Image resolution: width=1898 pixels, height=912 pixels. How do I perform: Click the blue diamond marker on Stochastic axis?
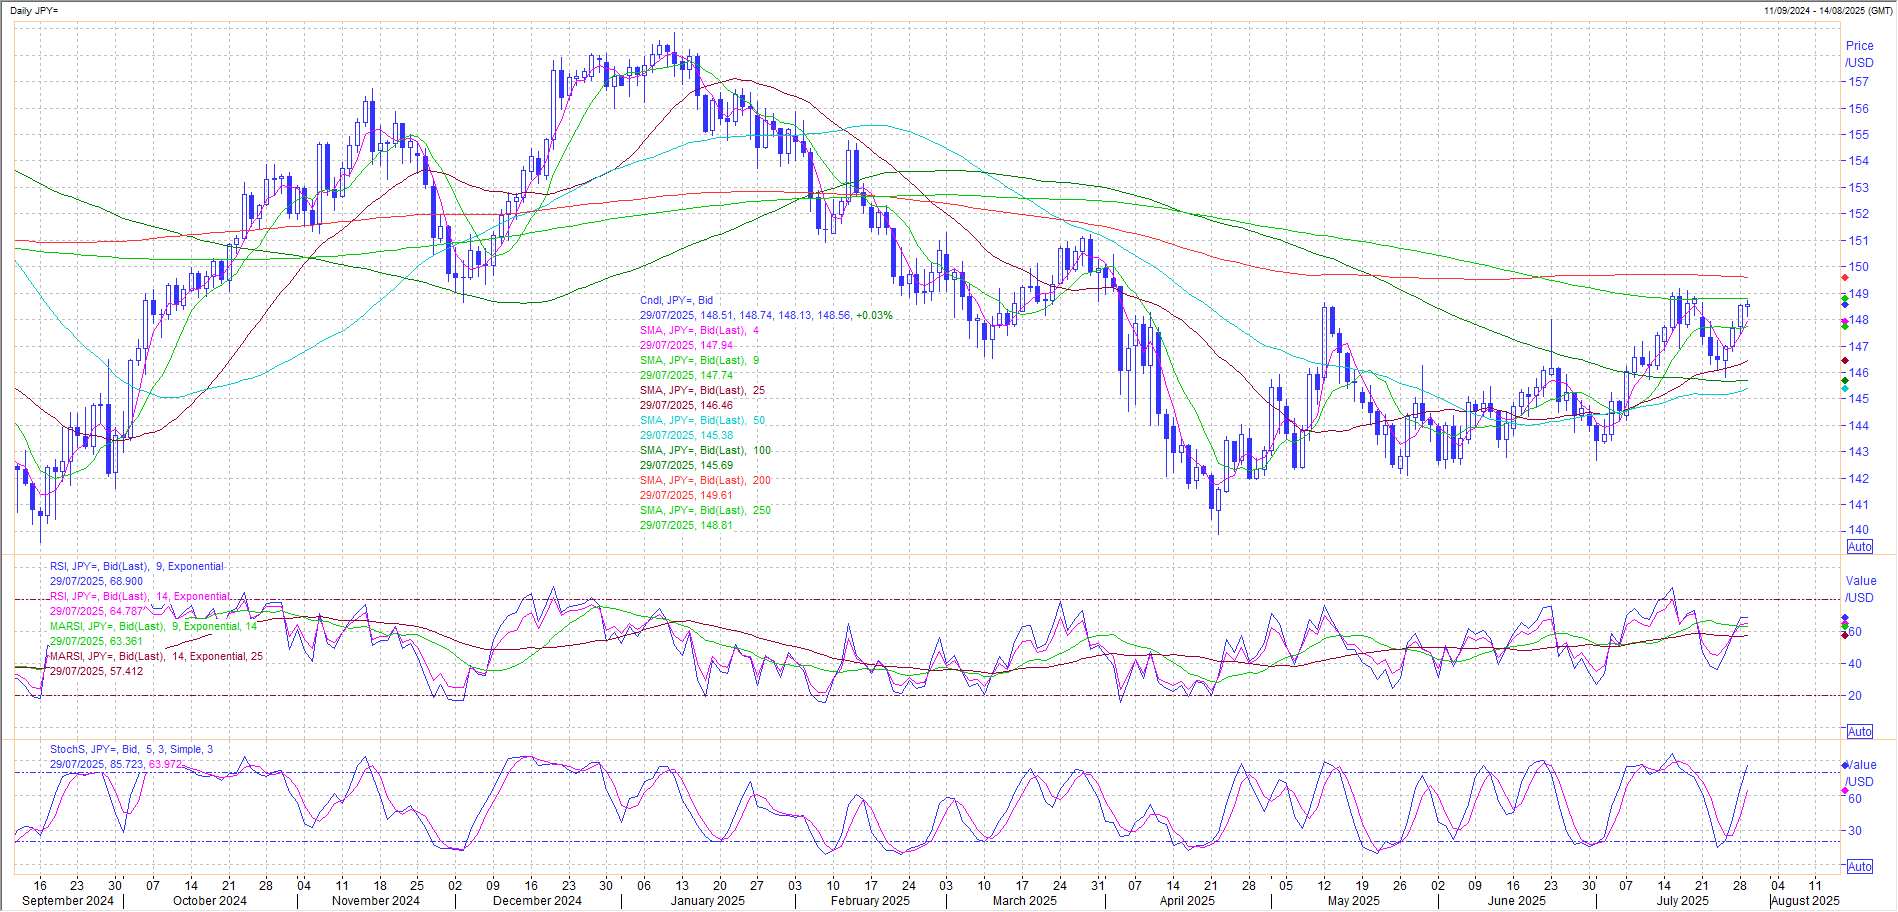click(x=1845, y=766)
